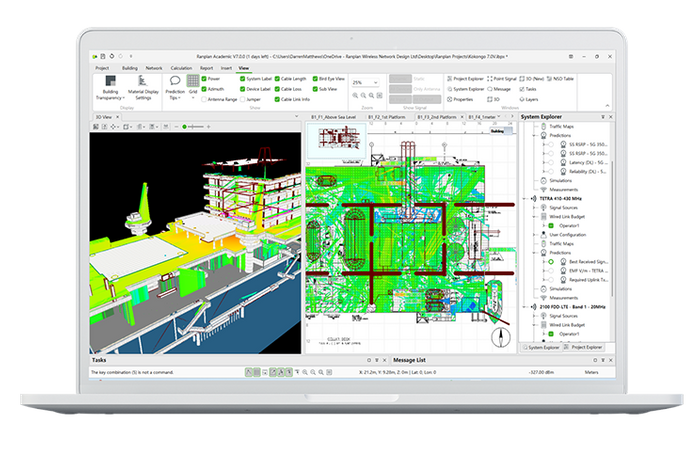Uncheck the System Label checkbox

click(242, 79)
